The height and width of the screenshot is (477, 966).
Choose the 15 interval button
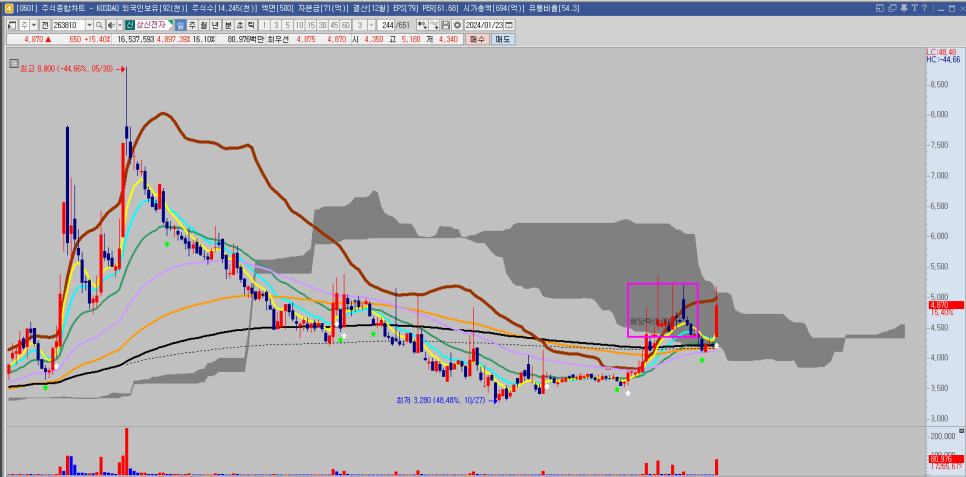pos(311,25)
